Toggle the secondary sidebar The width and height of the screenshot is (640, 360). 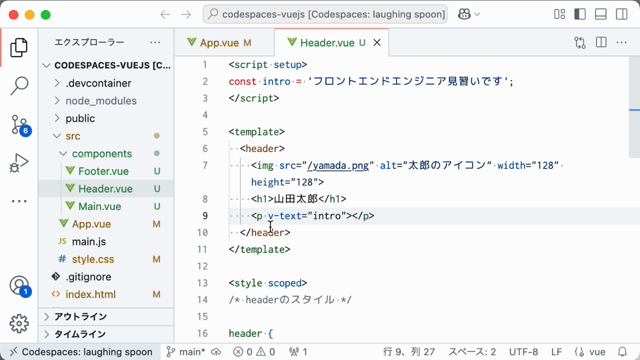[x=622, y=14]
